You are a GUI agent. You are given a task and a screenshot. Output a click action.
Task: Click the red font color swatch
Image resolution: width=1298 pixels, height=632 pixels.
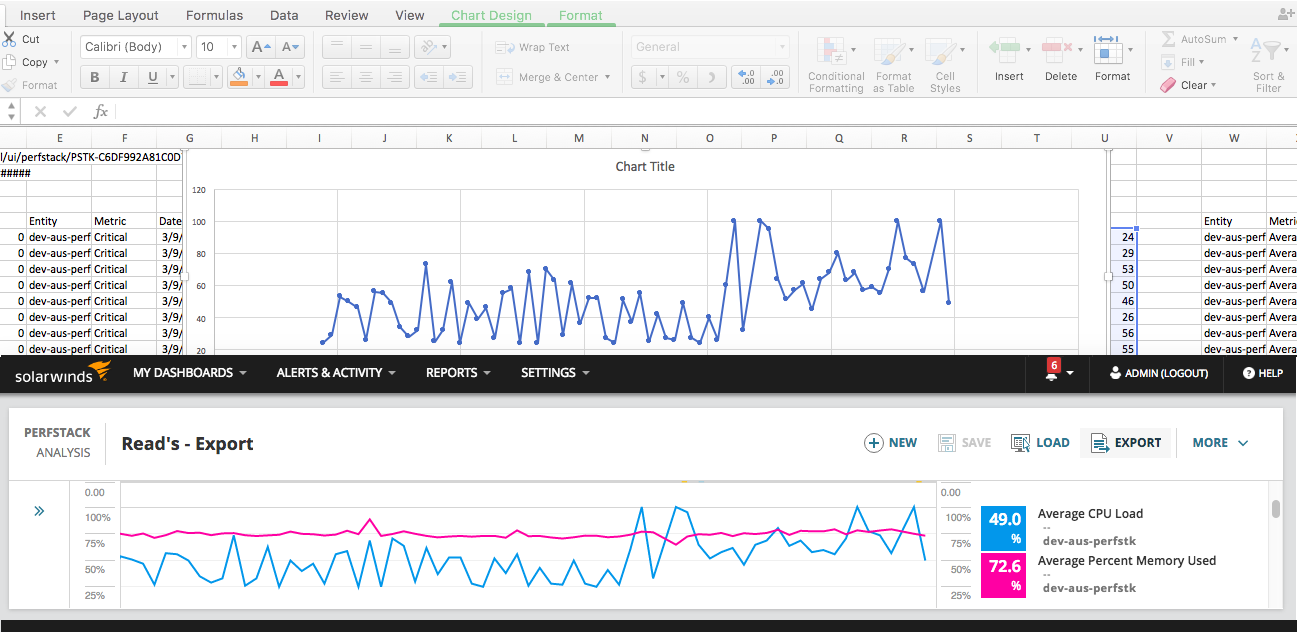(x=278, y=77)
